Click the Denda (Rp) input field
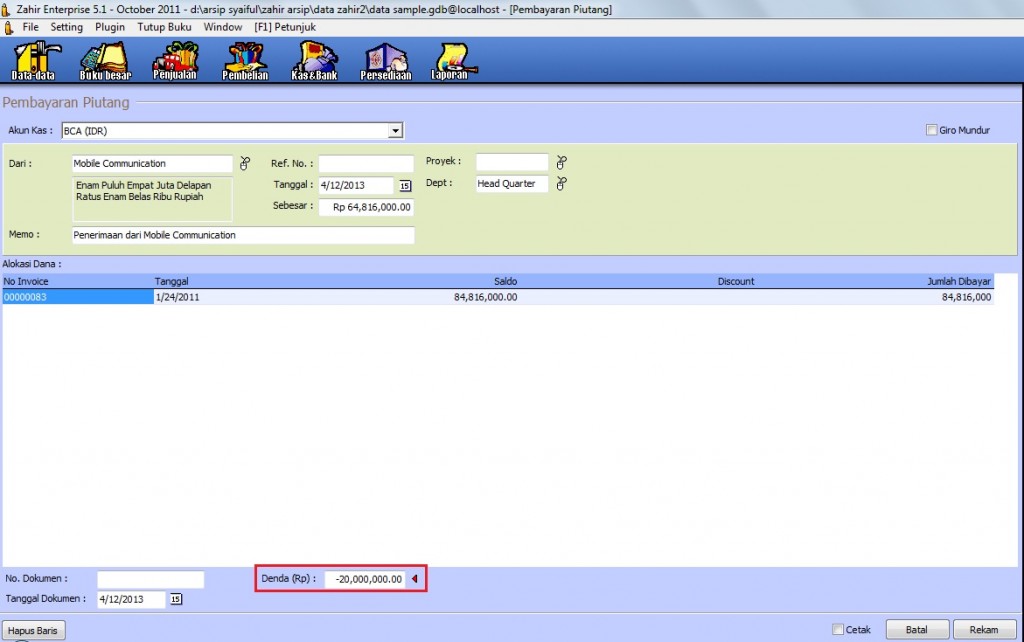The image size is (1024, 642). pyautogui.click(x=366, y=579)
